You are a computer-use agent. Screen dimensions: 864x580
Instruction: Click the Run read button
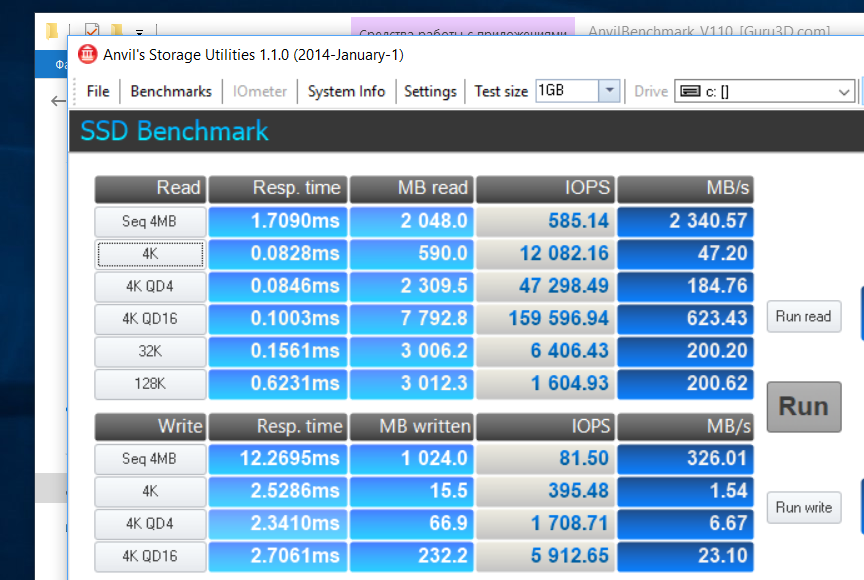click(x=804, y=316)
